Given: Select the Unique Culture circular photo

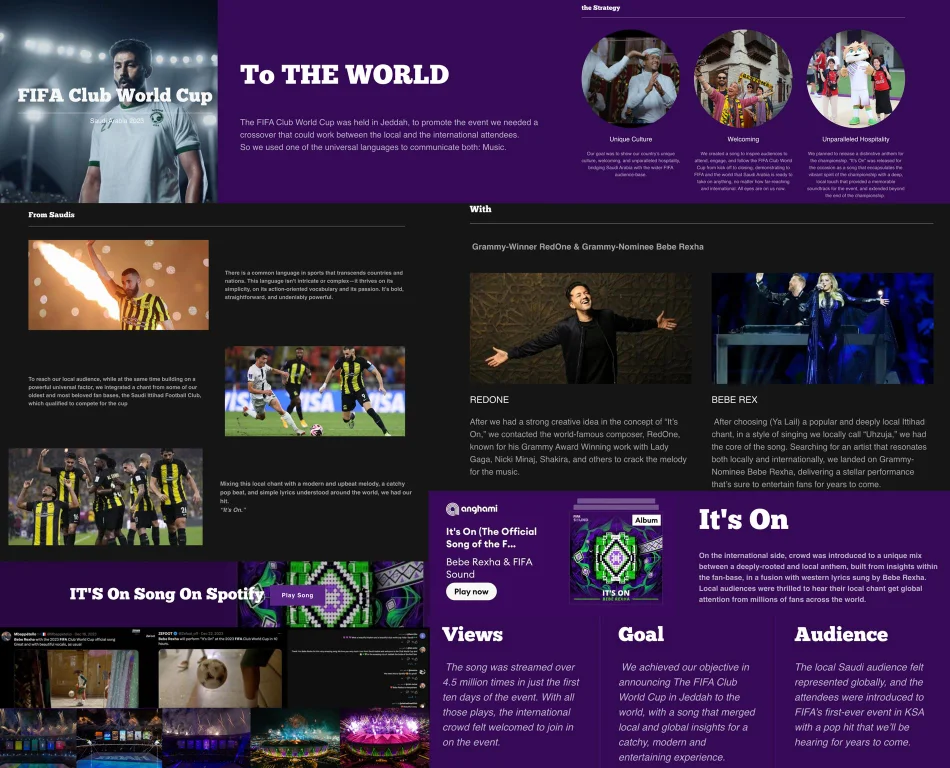Looking at the screenshot, I should coord(630,79).
